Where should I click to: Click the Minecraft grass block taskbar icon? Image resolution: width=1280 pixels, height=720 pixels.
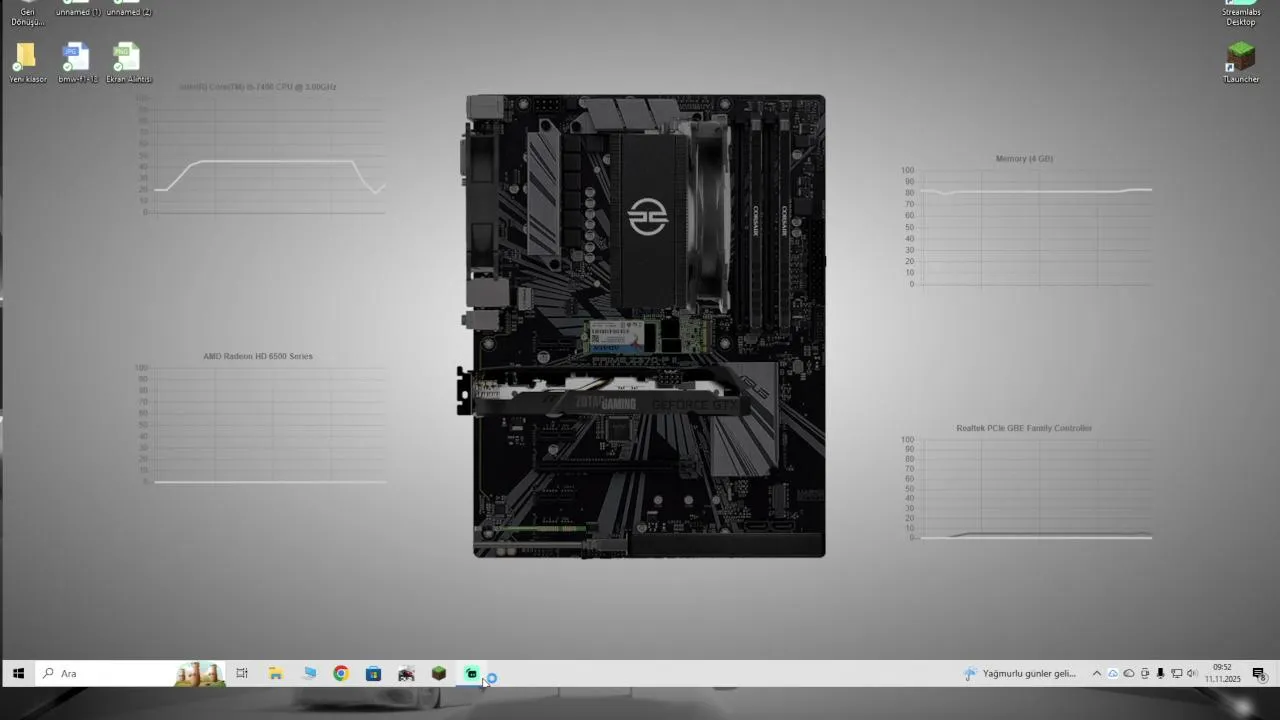click(x=438, y=674)
